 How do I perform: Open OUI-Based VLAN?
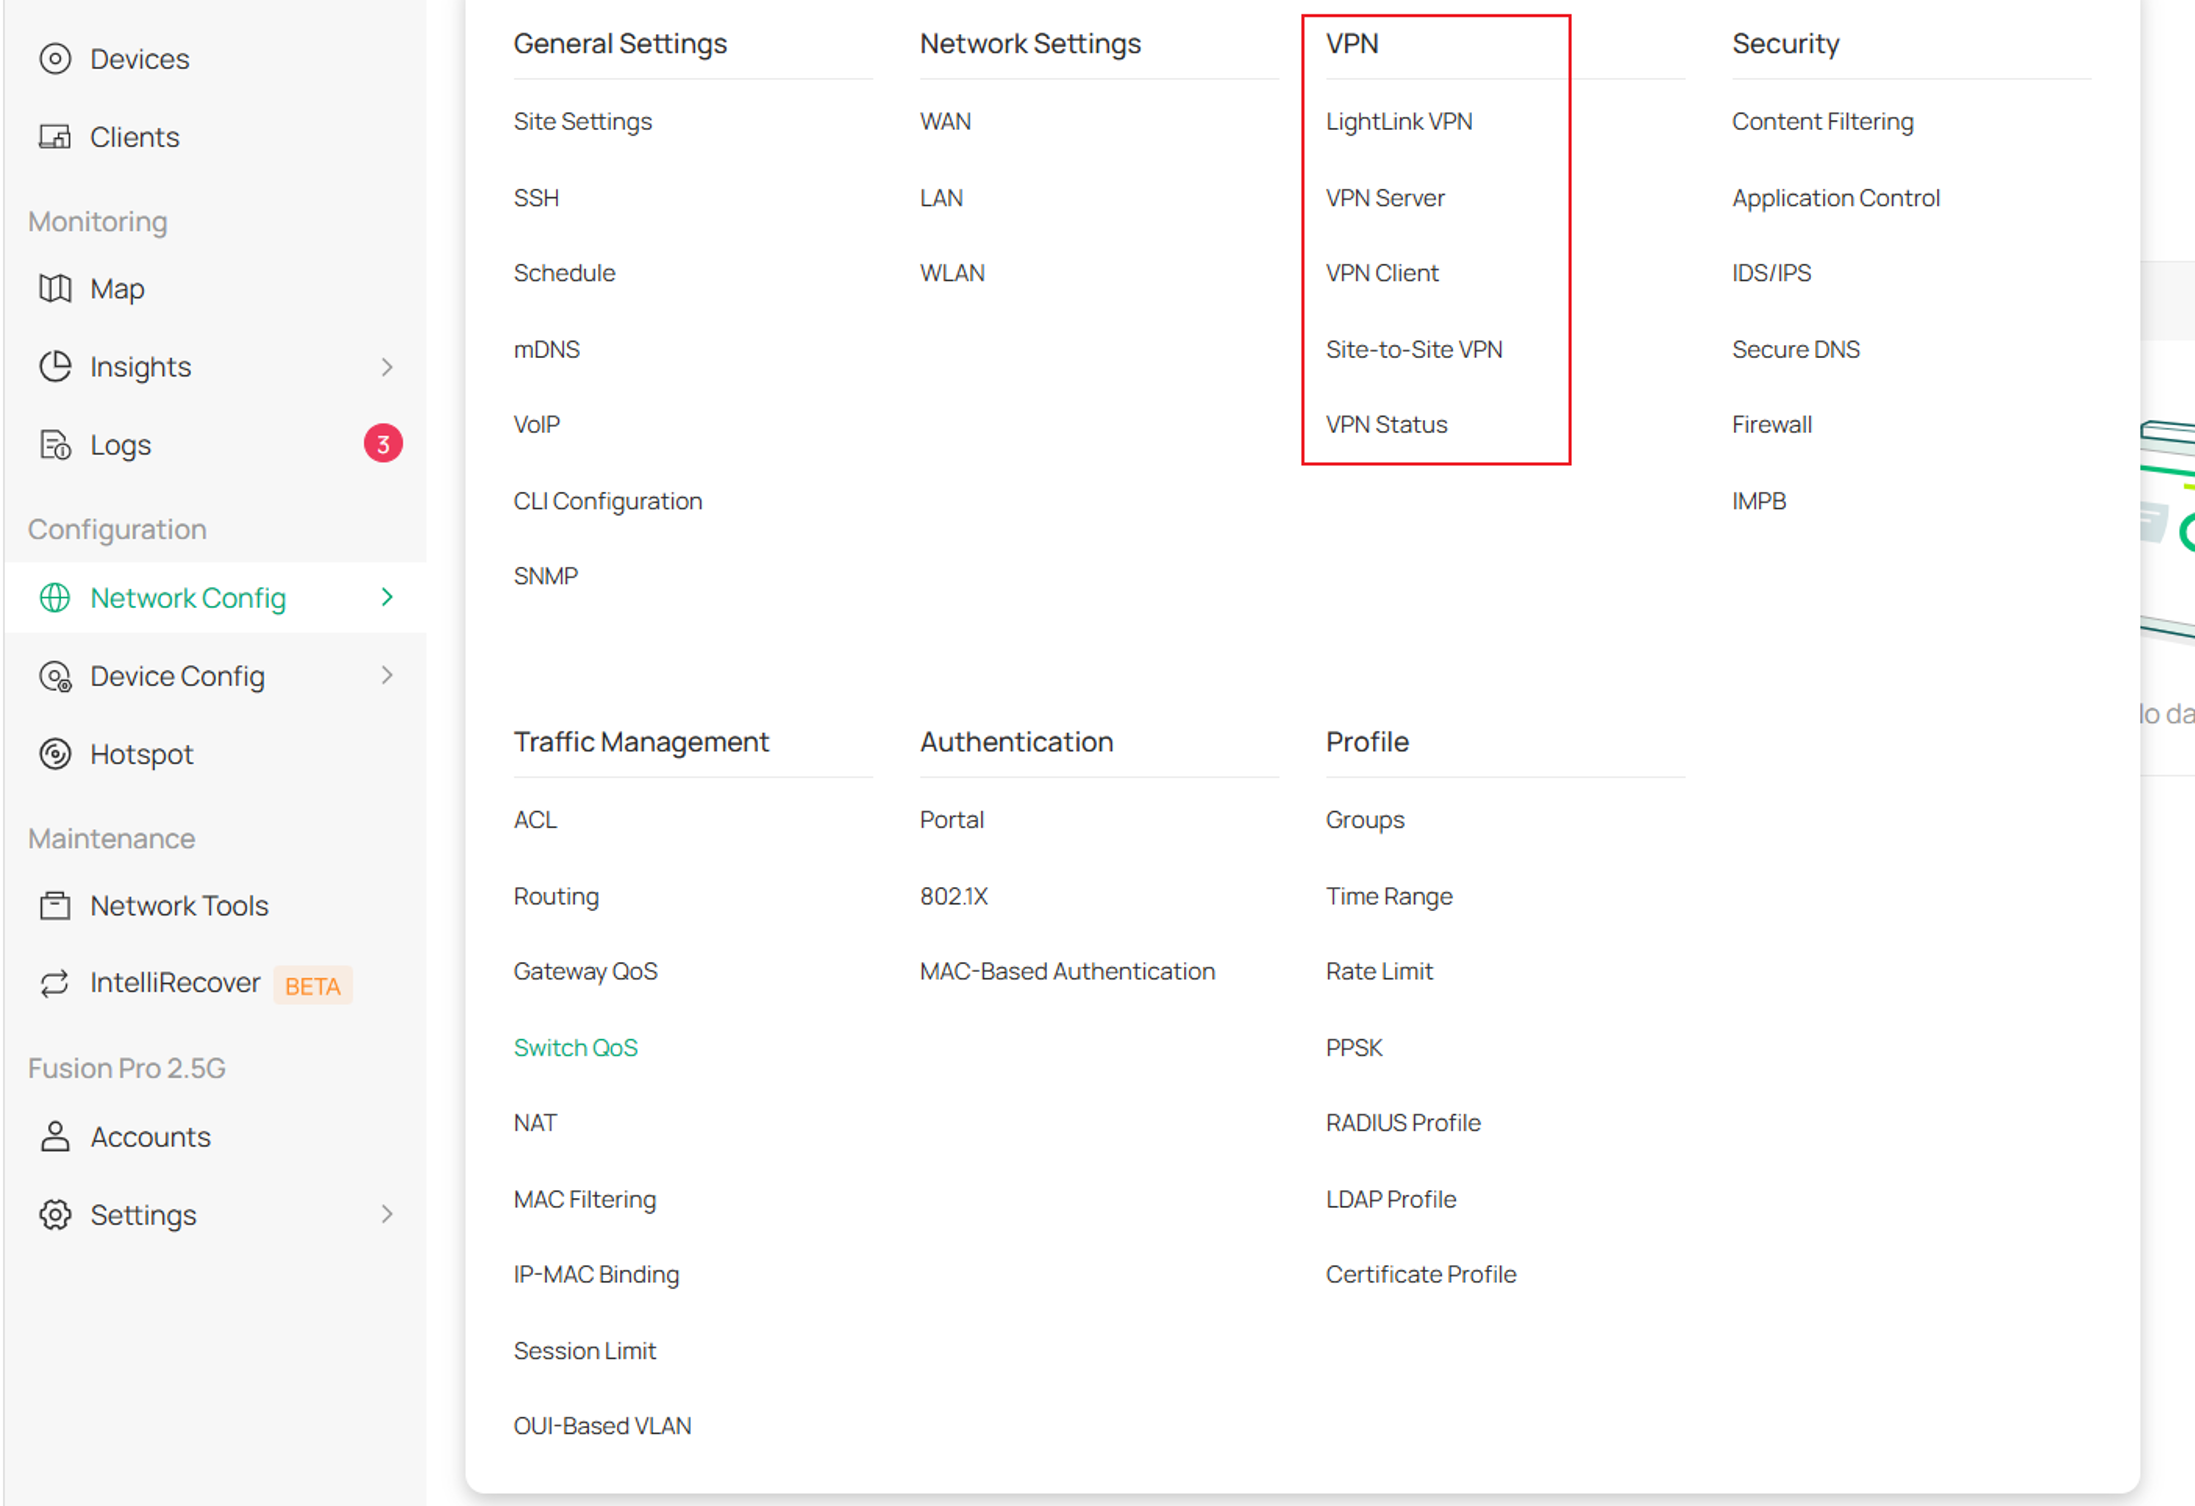pyautogui.click(x=602, y=1426)
